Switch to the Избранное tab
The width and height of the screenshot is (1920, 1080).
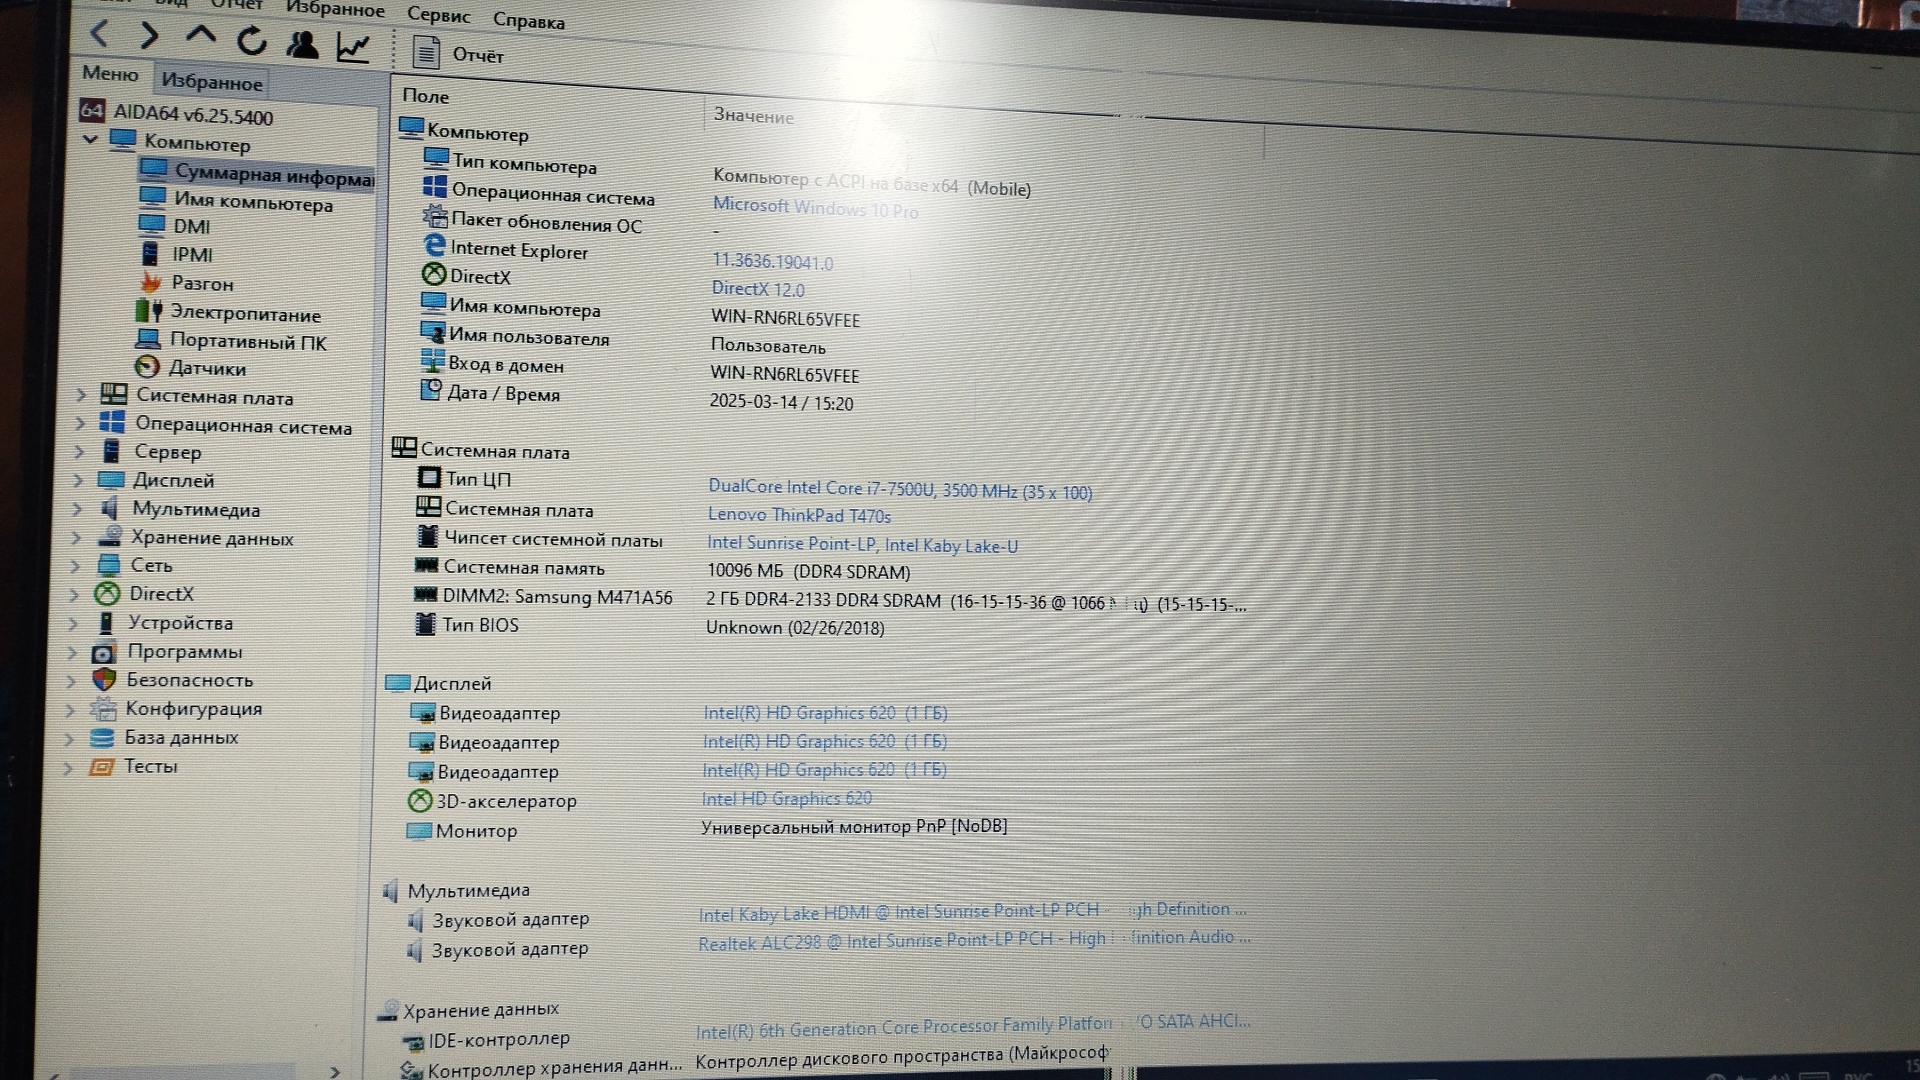point(211,82)
